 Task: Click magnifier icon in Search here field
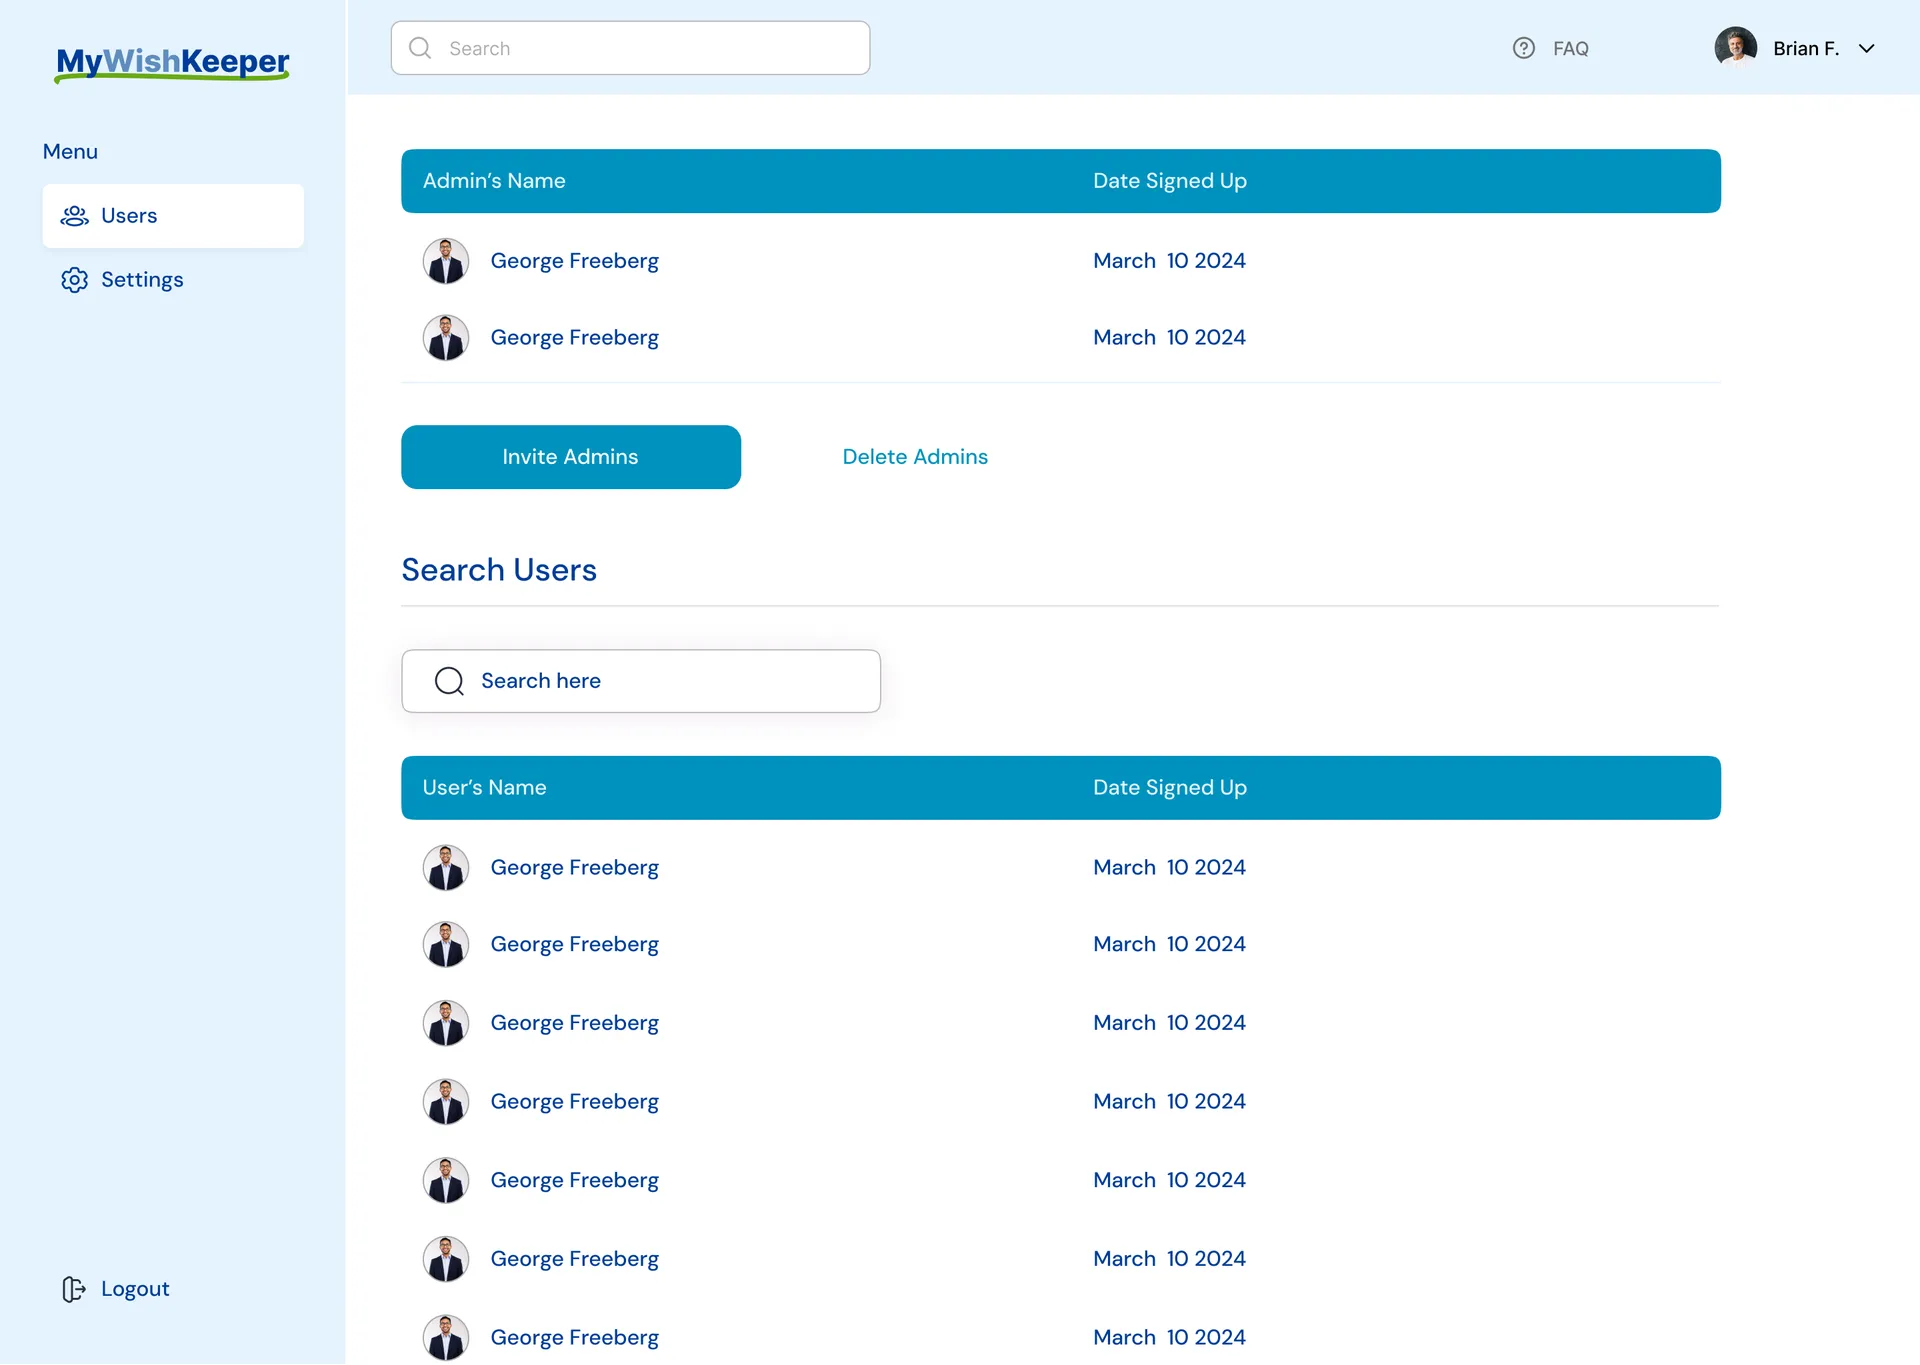449,681
